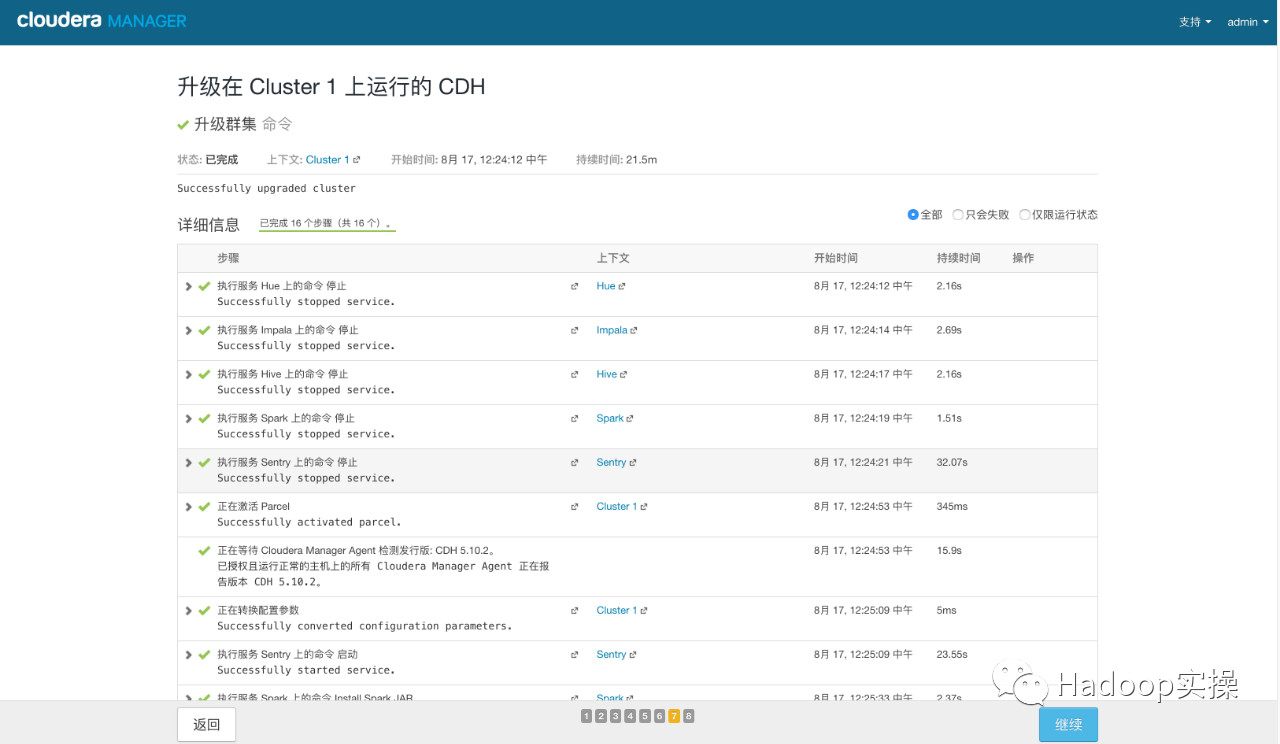Click external icon next to Impala link
This screenshot has height=744, width=1280.
(634, 331)
